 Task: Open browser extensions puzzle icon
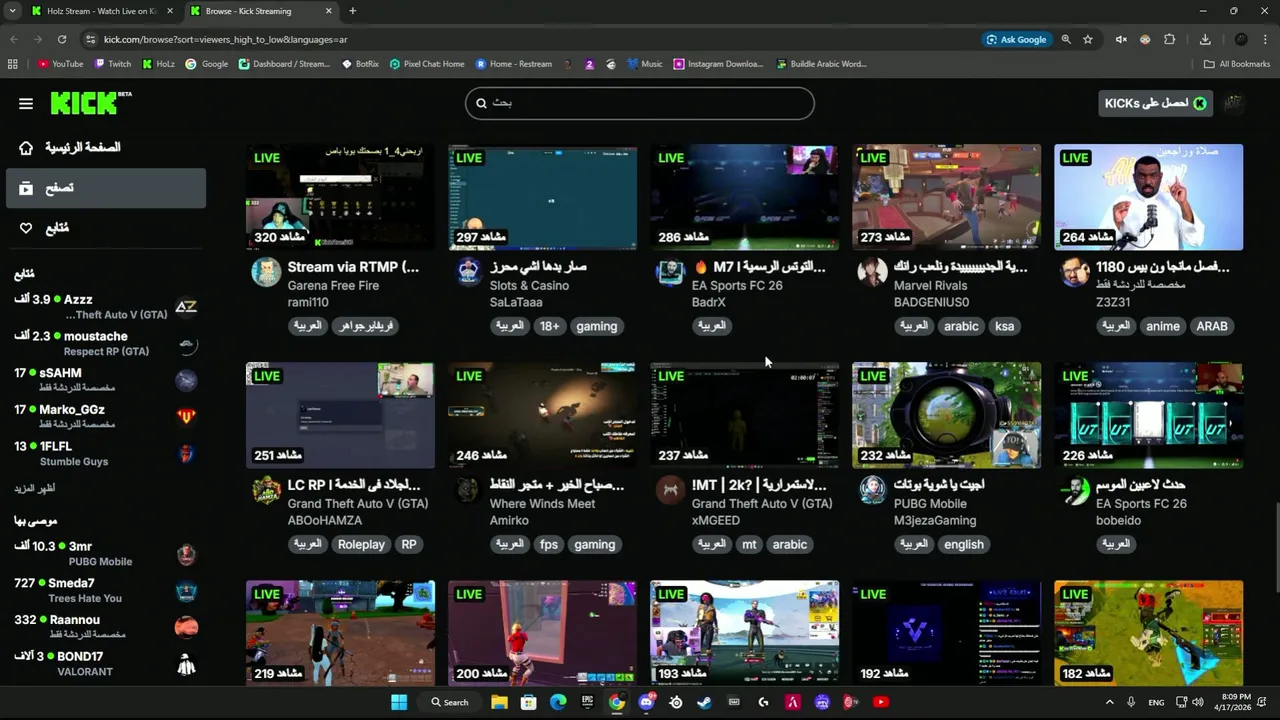coord(1170,39)
